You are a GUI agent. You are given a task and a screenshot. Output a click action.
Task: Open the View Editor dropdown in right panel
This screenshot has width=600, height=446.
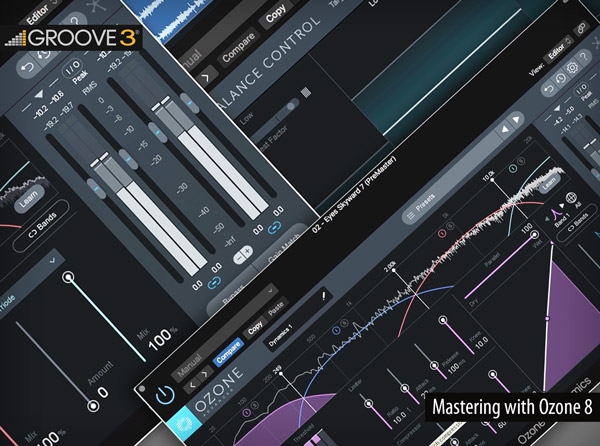tap(559, 50)
